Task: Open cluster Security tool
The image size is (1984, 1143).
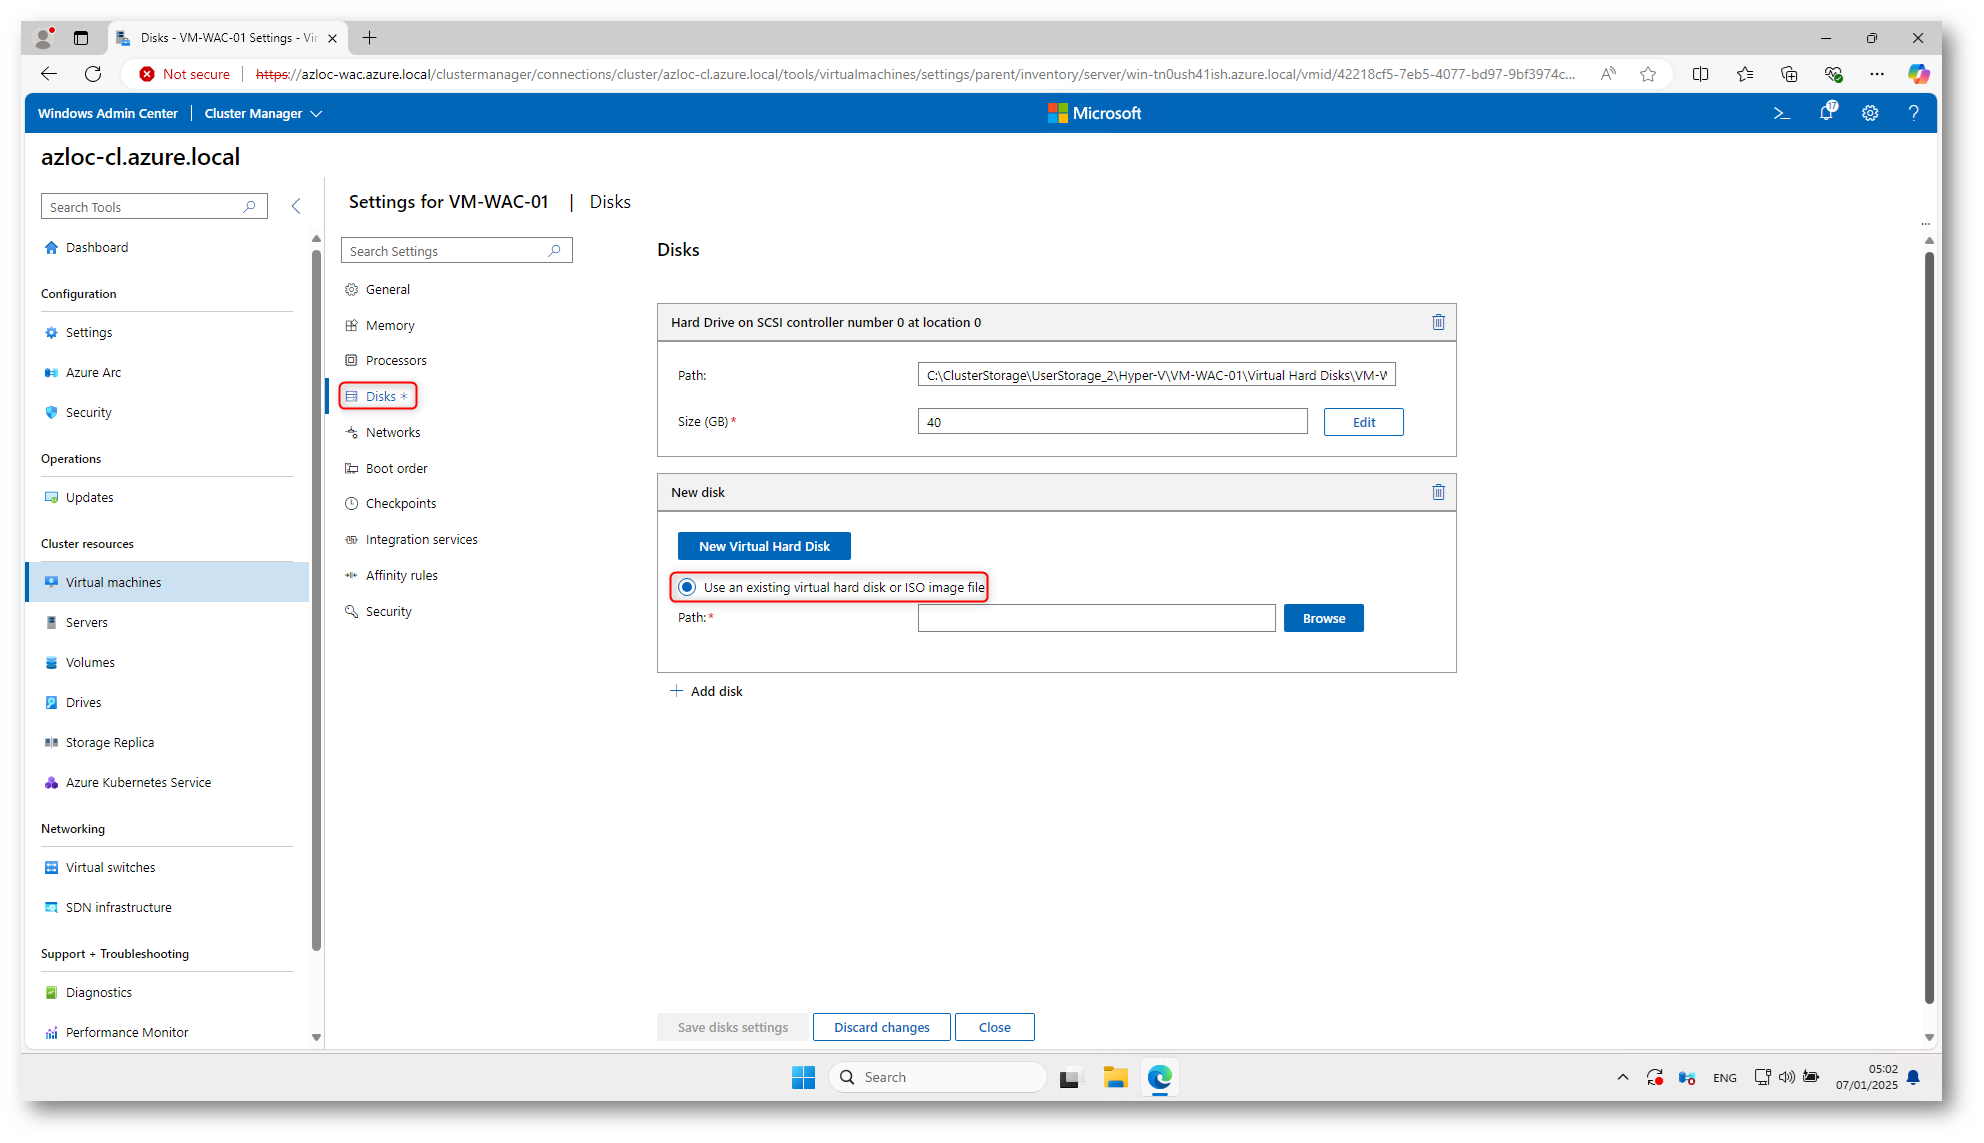Action: (88, 412)
